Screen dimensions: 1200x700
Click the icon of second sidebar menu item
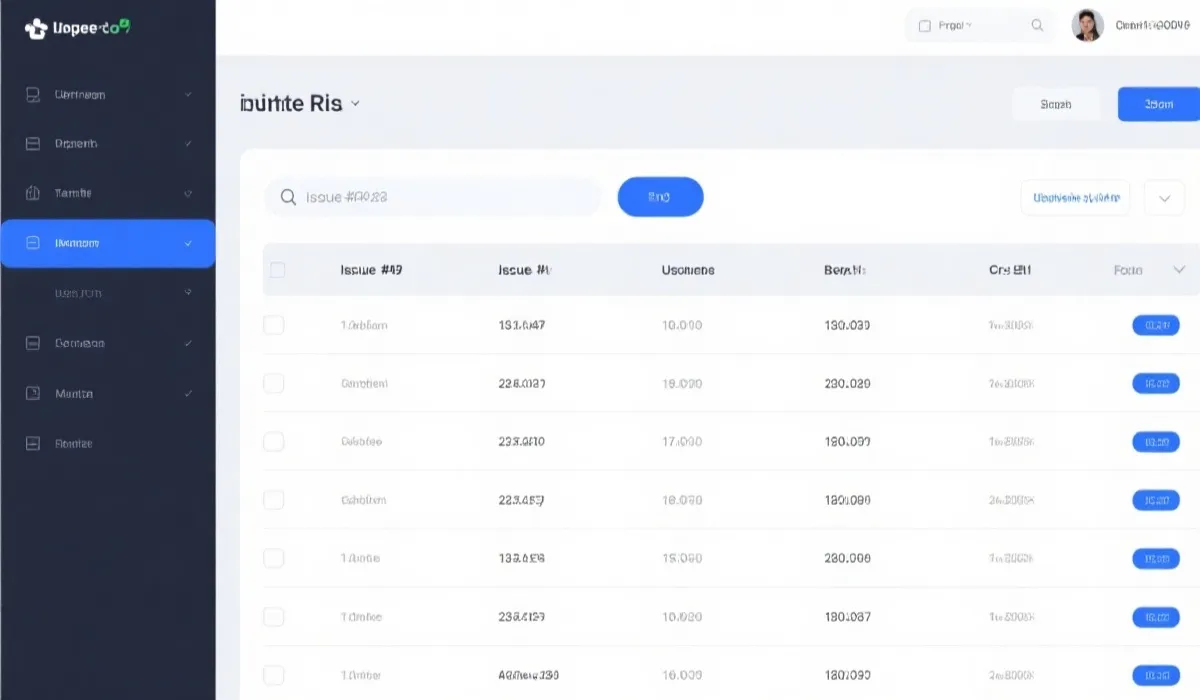click(32, 144)
